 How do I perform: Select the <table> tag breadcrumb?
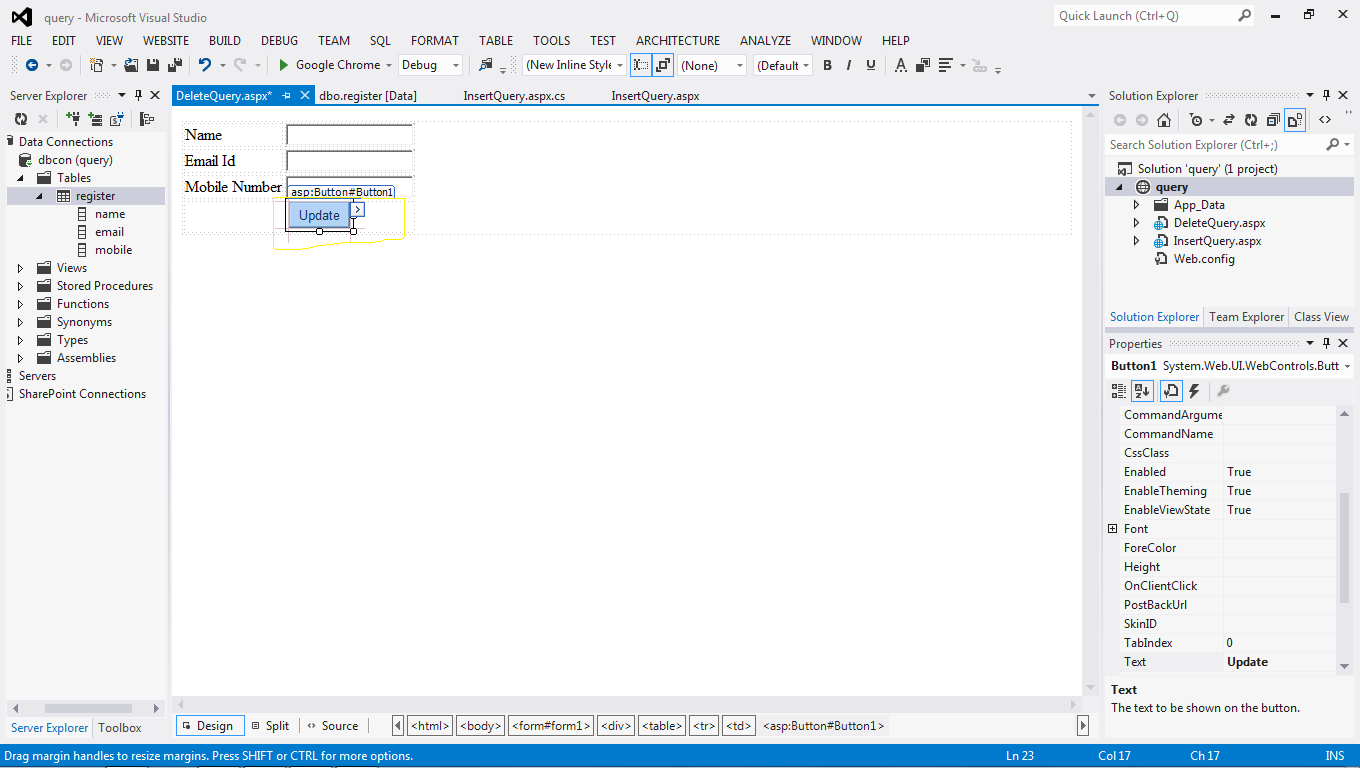coord(662,726)
